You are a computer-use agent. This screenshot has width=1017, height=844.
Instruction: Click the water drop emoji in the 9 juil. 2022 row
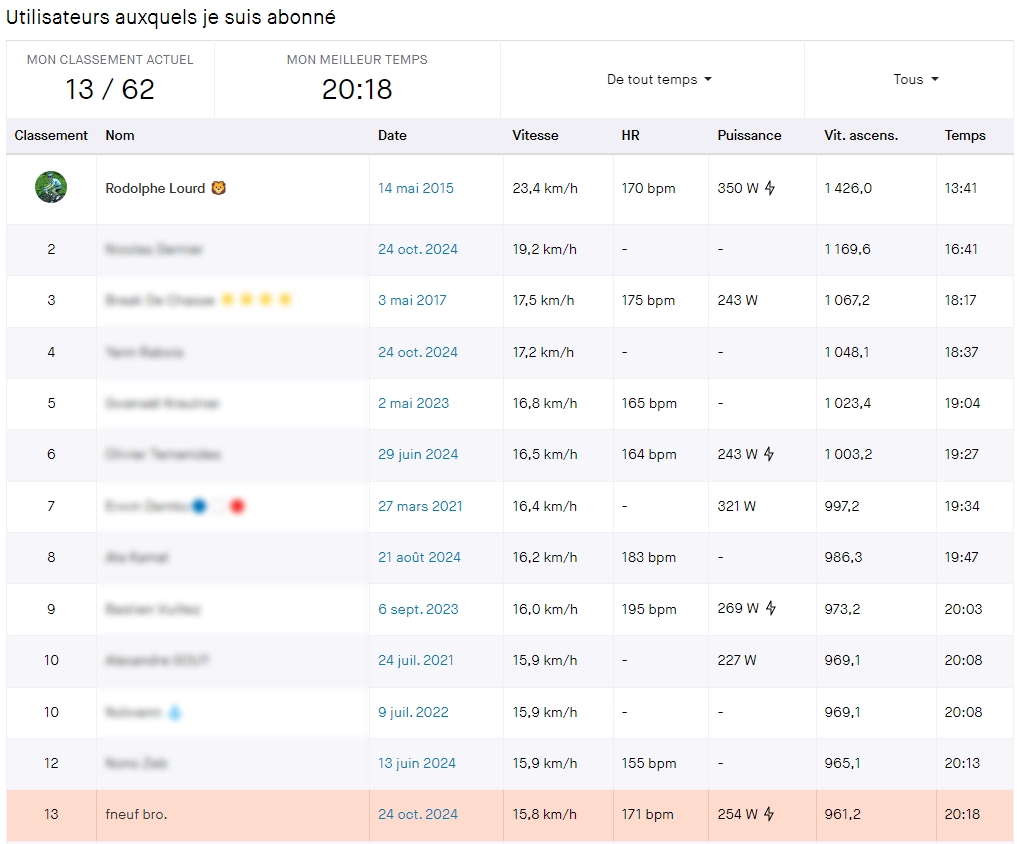tap(175, 712)
